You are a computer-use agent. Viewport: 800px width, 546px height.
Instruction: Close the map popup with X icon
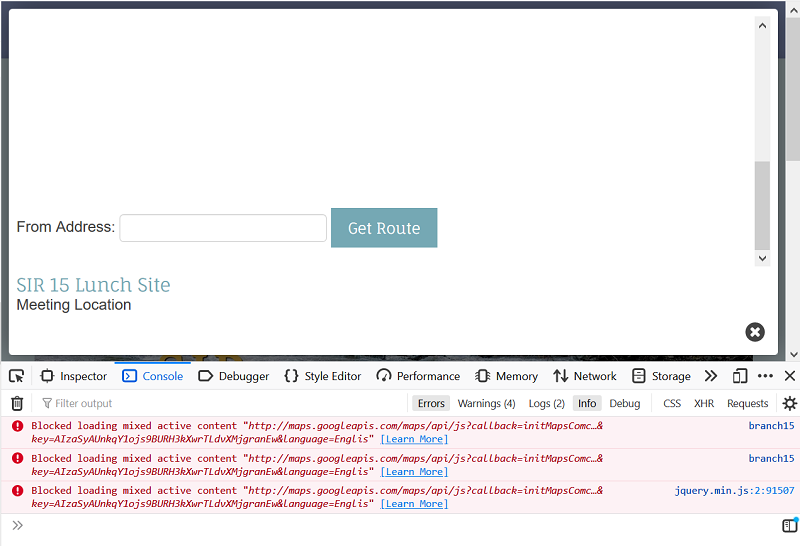pos(755,332)
